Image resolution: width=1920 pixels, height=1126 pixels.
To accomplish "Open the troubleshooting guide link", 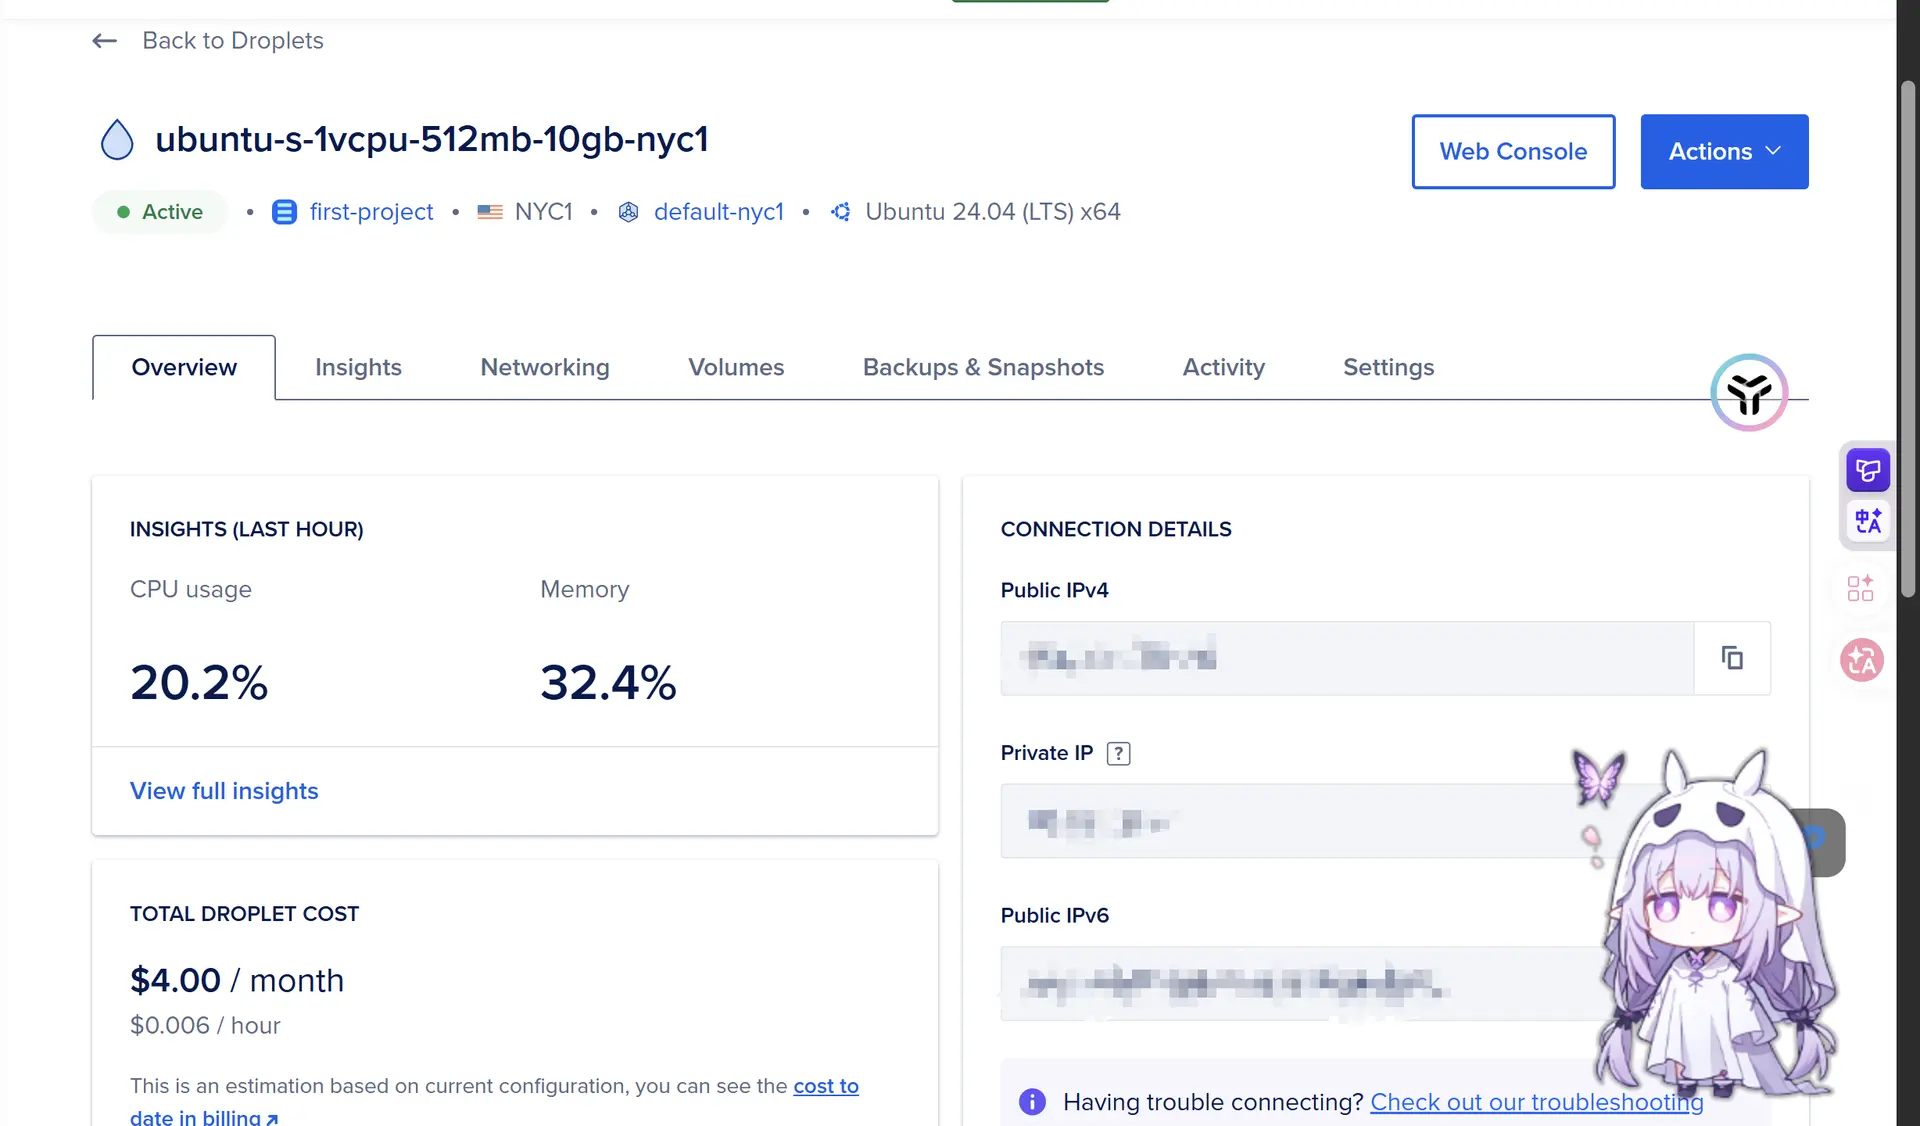I will click(x=1537, y=1102).
